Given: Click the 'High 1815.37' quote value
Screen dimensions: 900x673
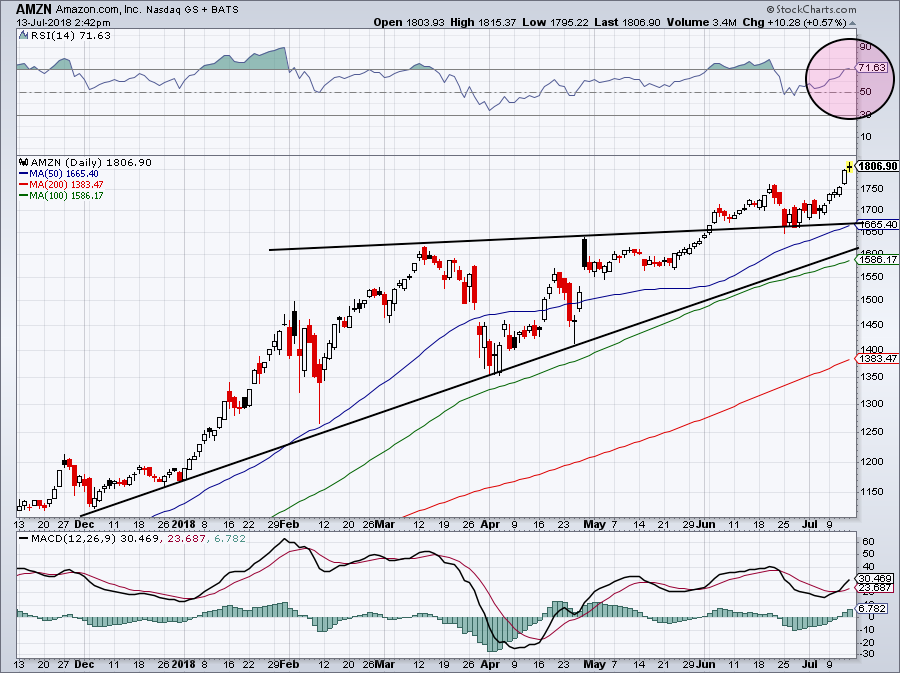Looking at the screenshot, I should point(483,22).
